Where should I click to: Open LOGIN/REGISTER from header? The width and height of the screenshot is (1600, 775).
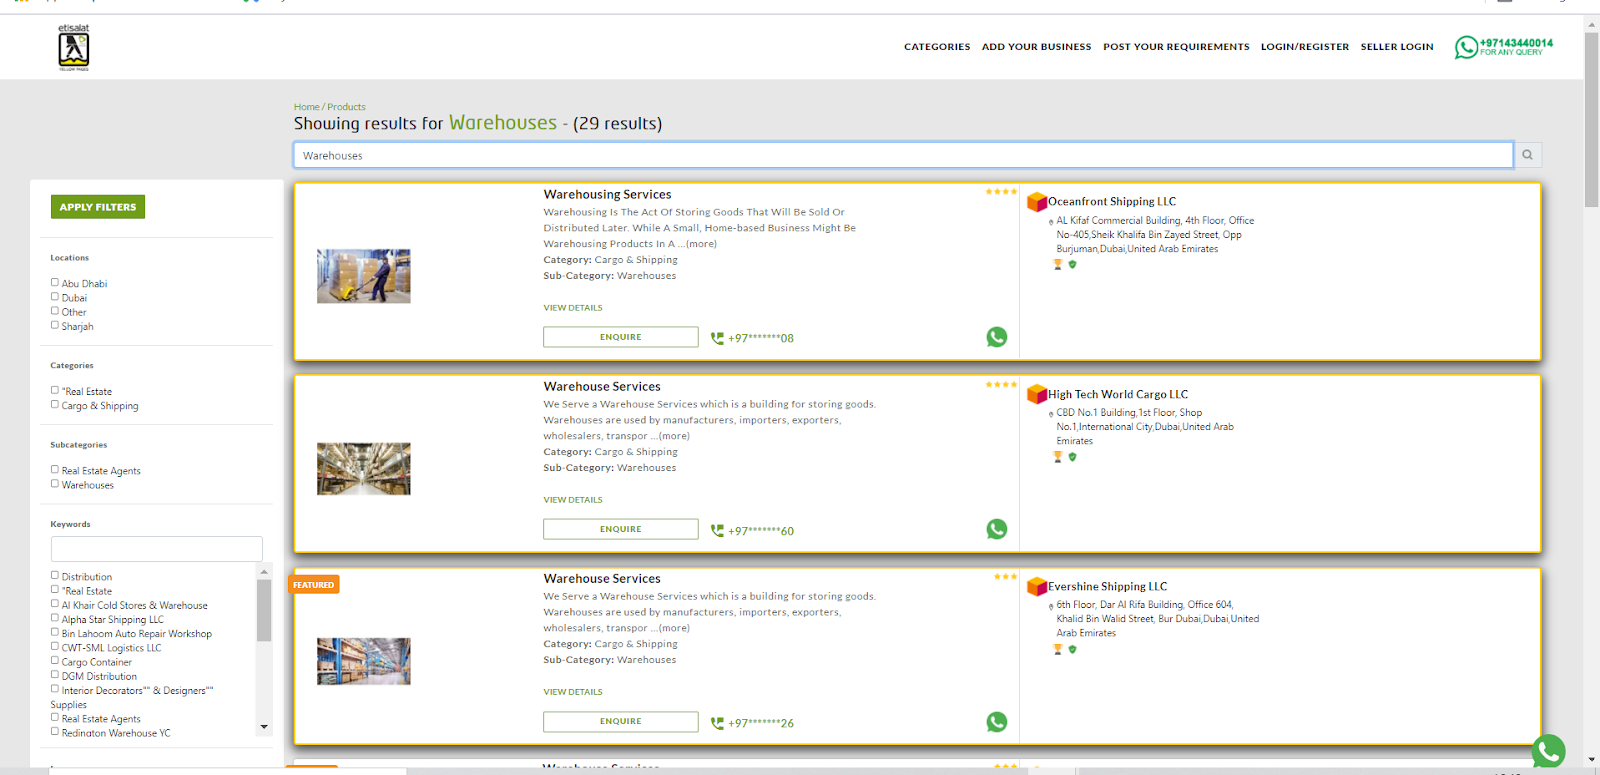click(x=1305, y=47)
